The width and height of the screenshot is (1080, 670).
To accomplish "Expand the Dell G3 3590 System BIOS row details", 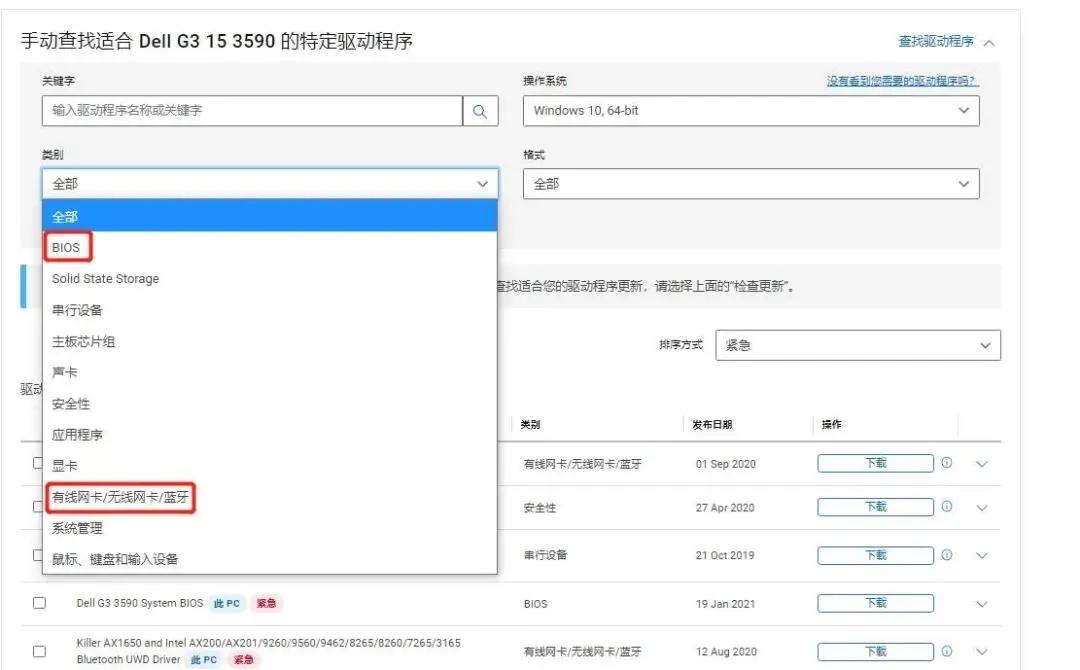I will (x=981, y=604).
